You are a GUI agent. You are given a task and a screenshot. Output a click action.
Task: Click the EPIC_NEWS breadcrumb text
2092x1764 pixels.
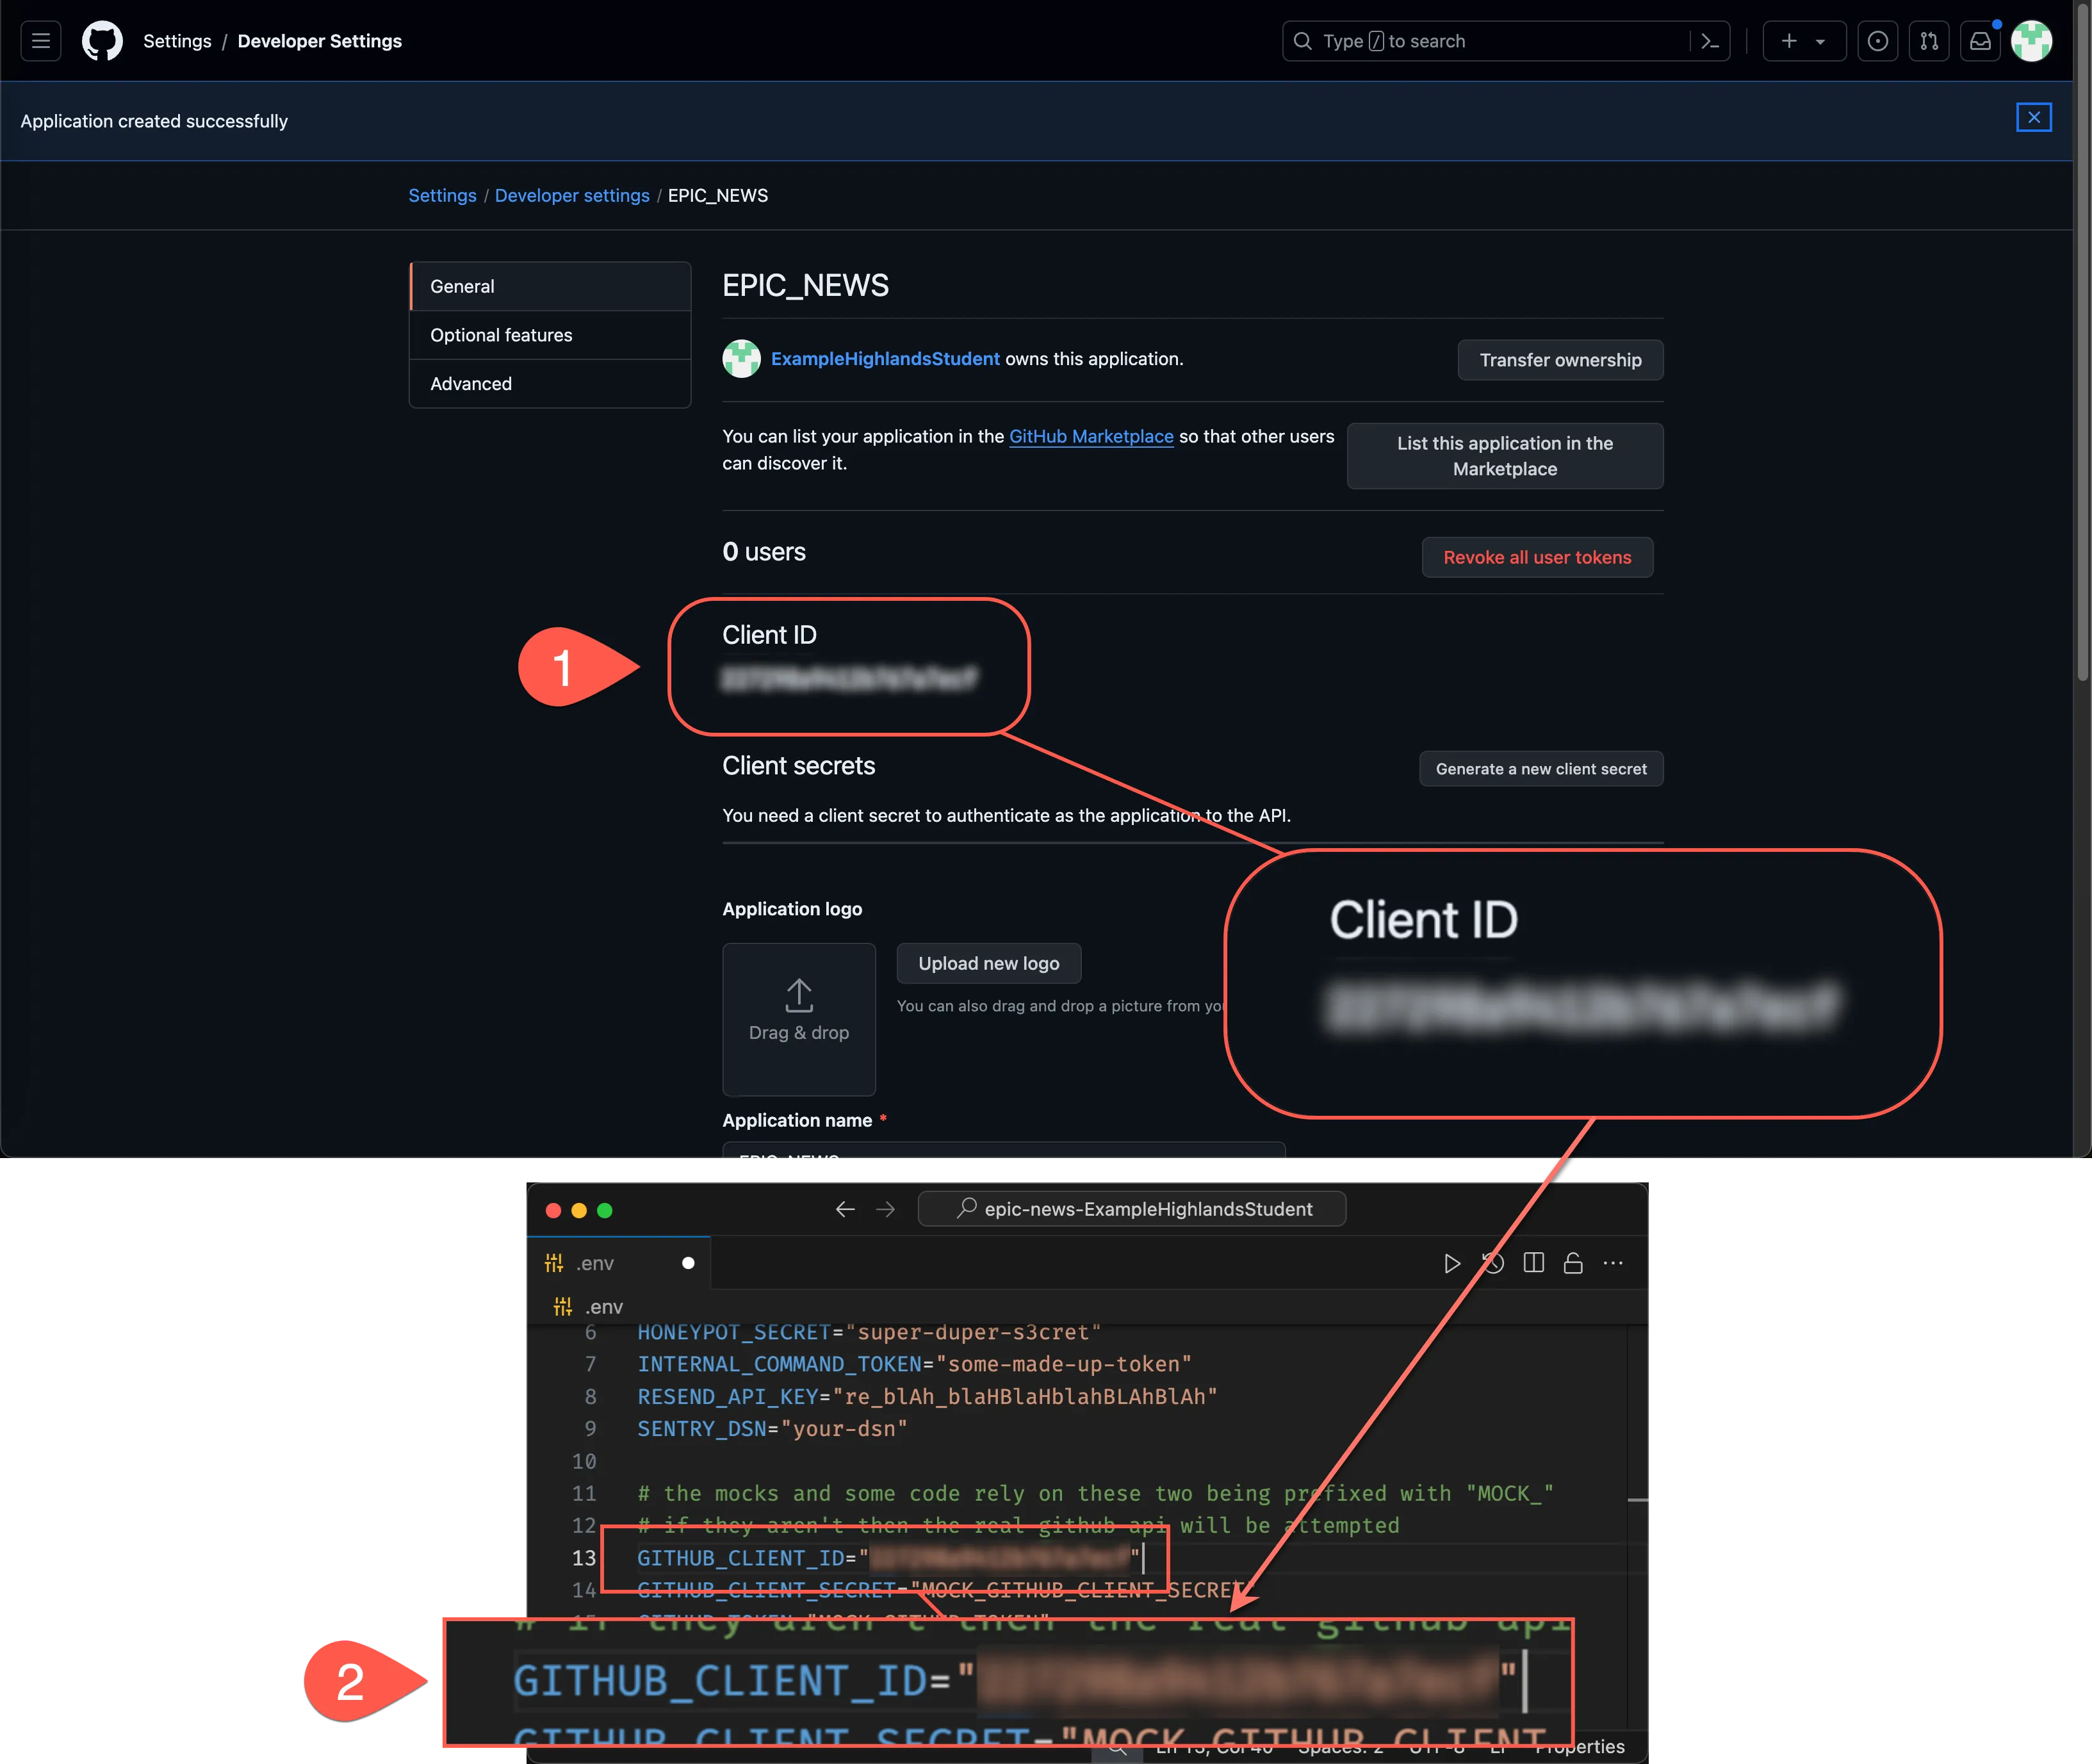pyautogui.click(x=718, y=195)
